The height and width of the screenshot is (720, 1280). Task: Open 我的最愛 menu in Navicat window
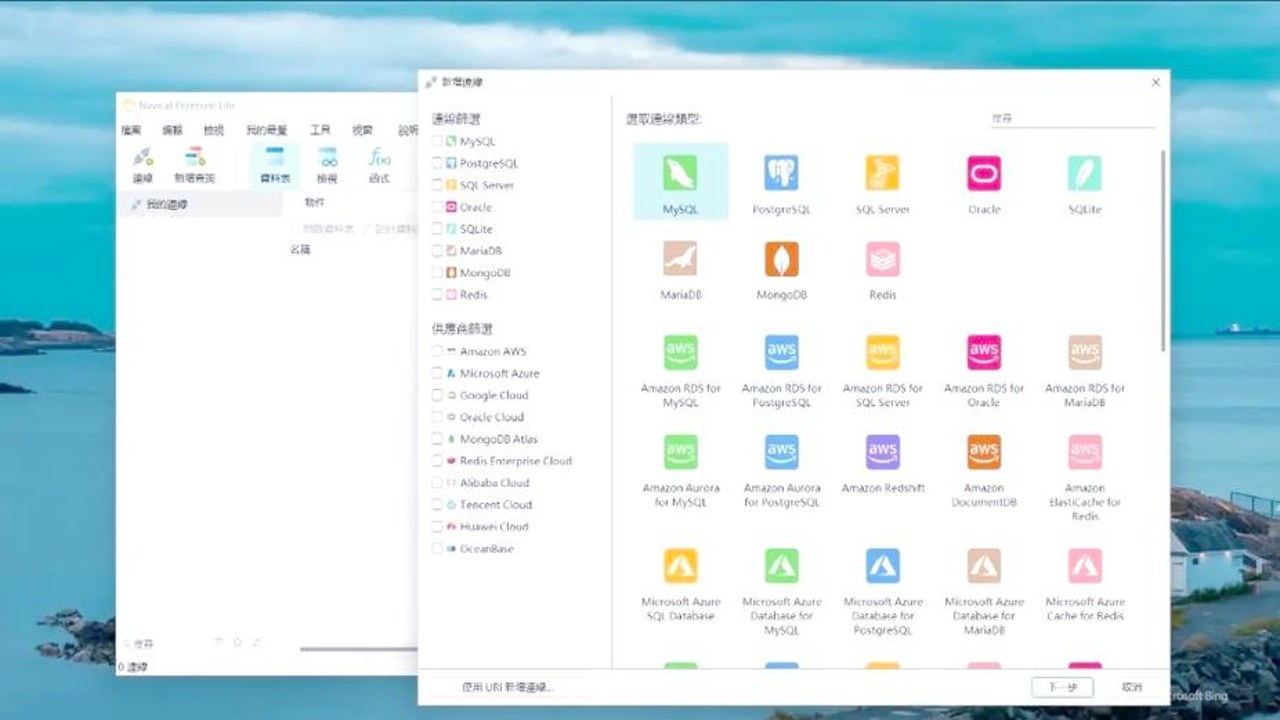pyautogui.click(x=267, y=130)
